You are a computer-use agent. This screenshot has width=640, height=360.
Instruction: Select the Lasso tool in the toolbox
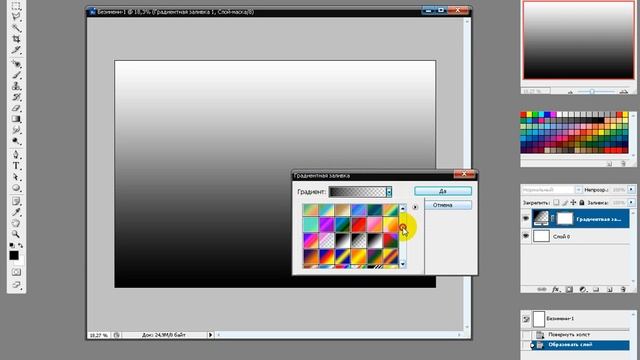tap(16, 17)
